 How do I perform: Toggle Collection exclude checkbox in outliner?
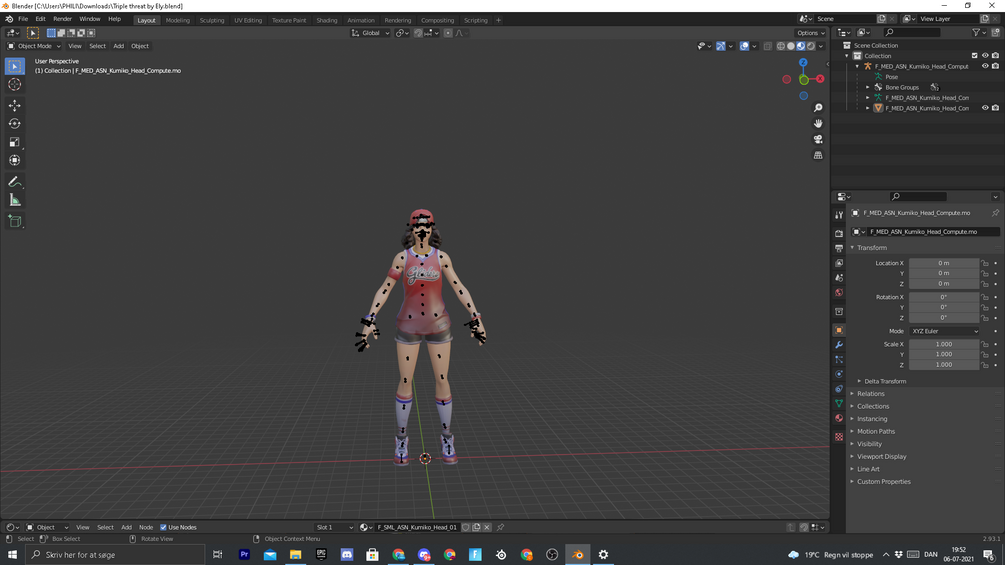(975, 56)
